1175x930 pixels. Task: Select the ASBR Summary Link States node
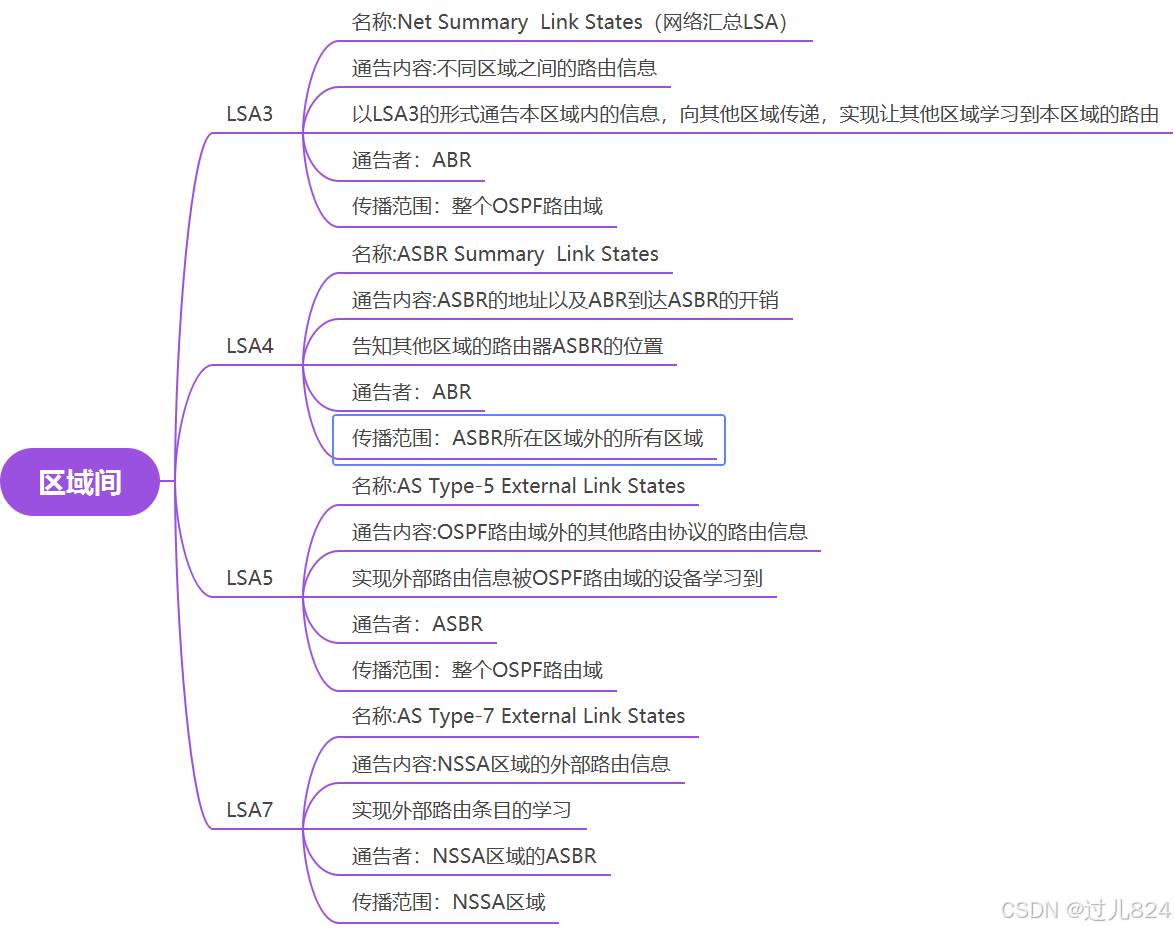(505, 254)
